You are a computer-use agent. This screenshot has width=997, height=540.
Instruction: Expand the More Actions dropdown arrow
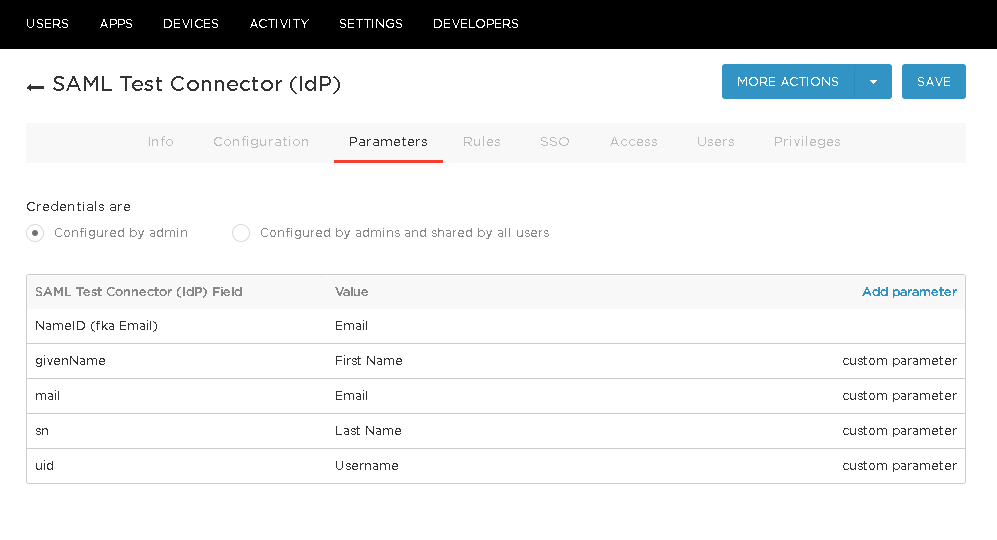pyautogui.click(x=873, y=82)
